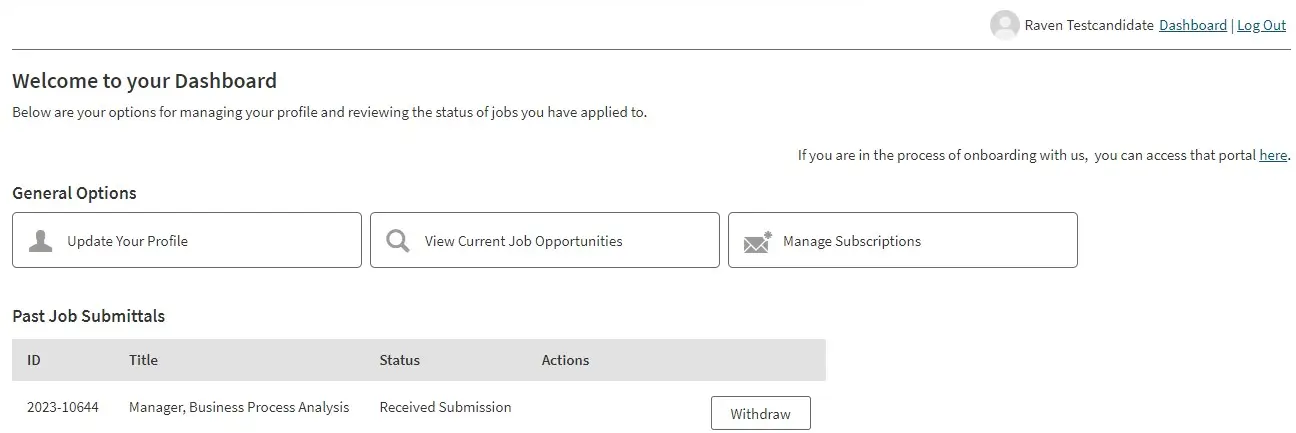The width and height of the screenshot is (1296, 433).
Task: Click the ID column header
Action: tap(34, 360)
